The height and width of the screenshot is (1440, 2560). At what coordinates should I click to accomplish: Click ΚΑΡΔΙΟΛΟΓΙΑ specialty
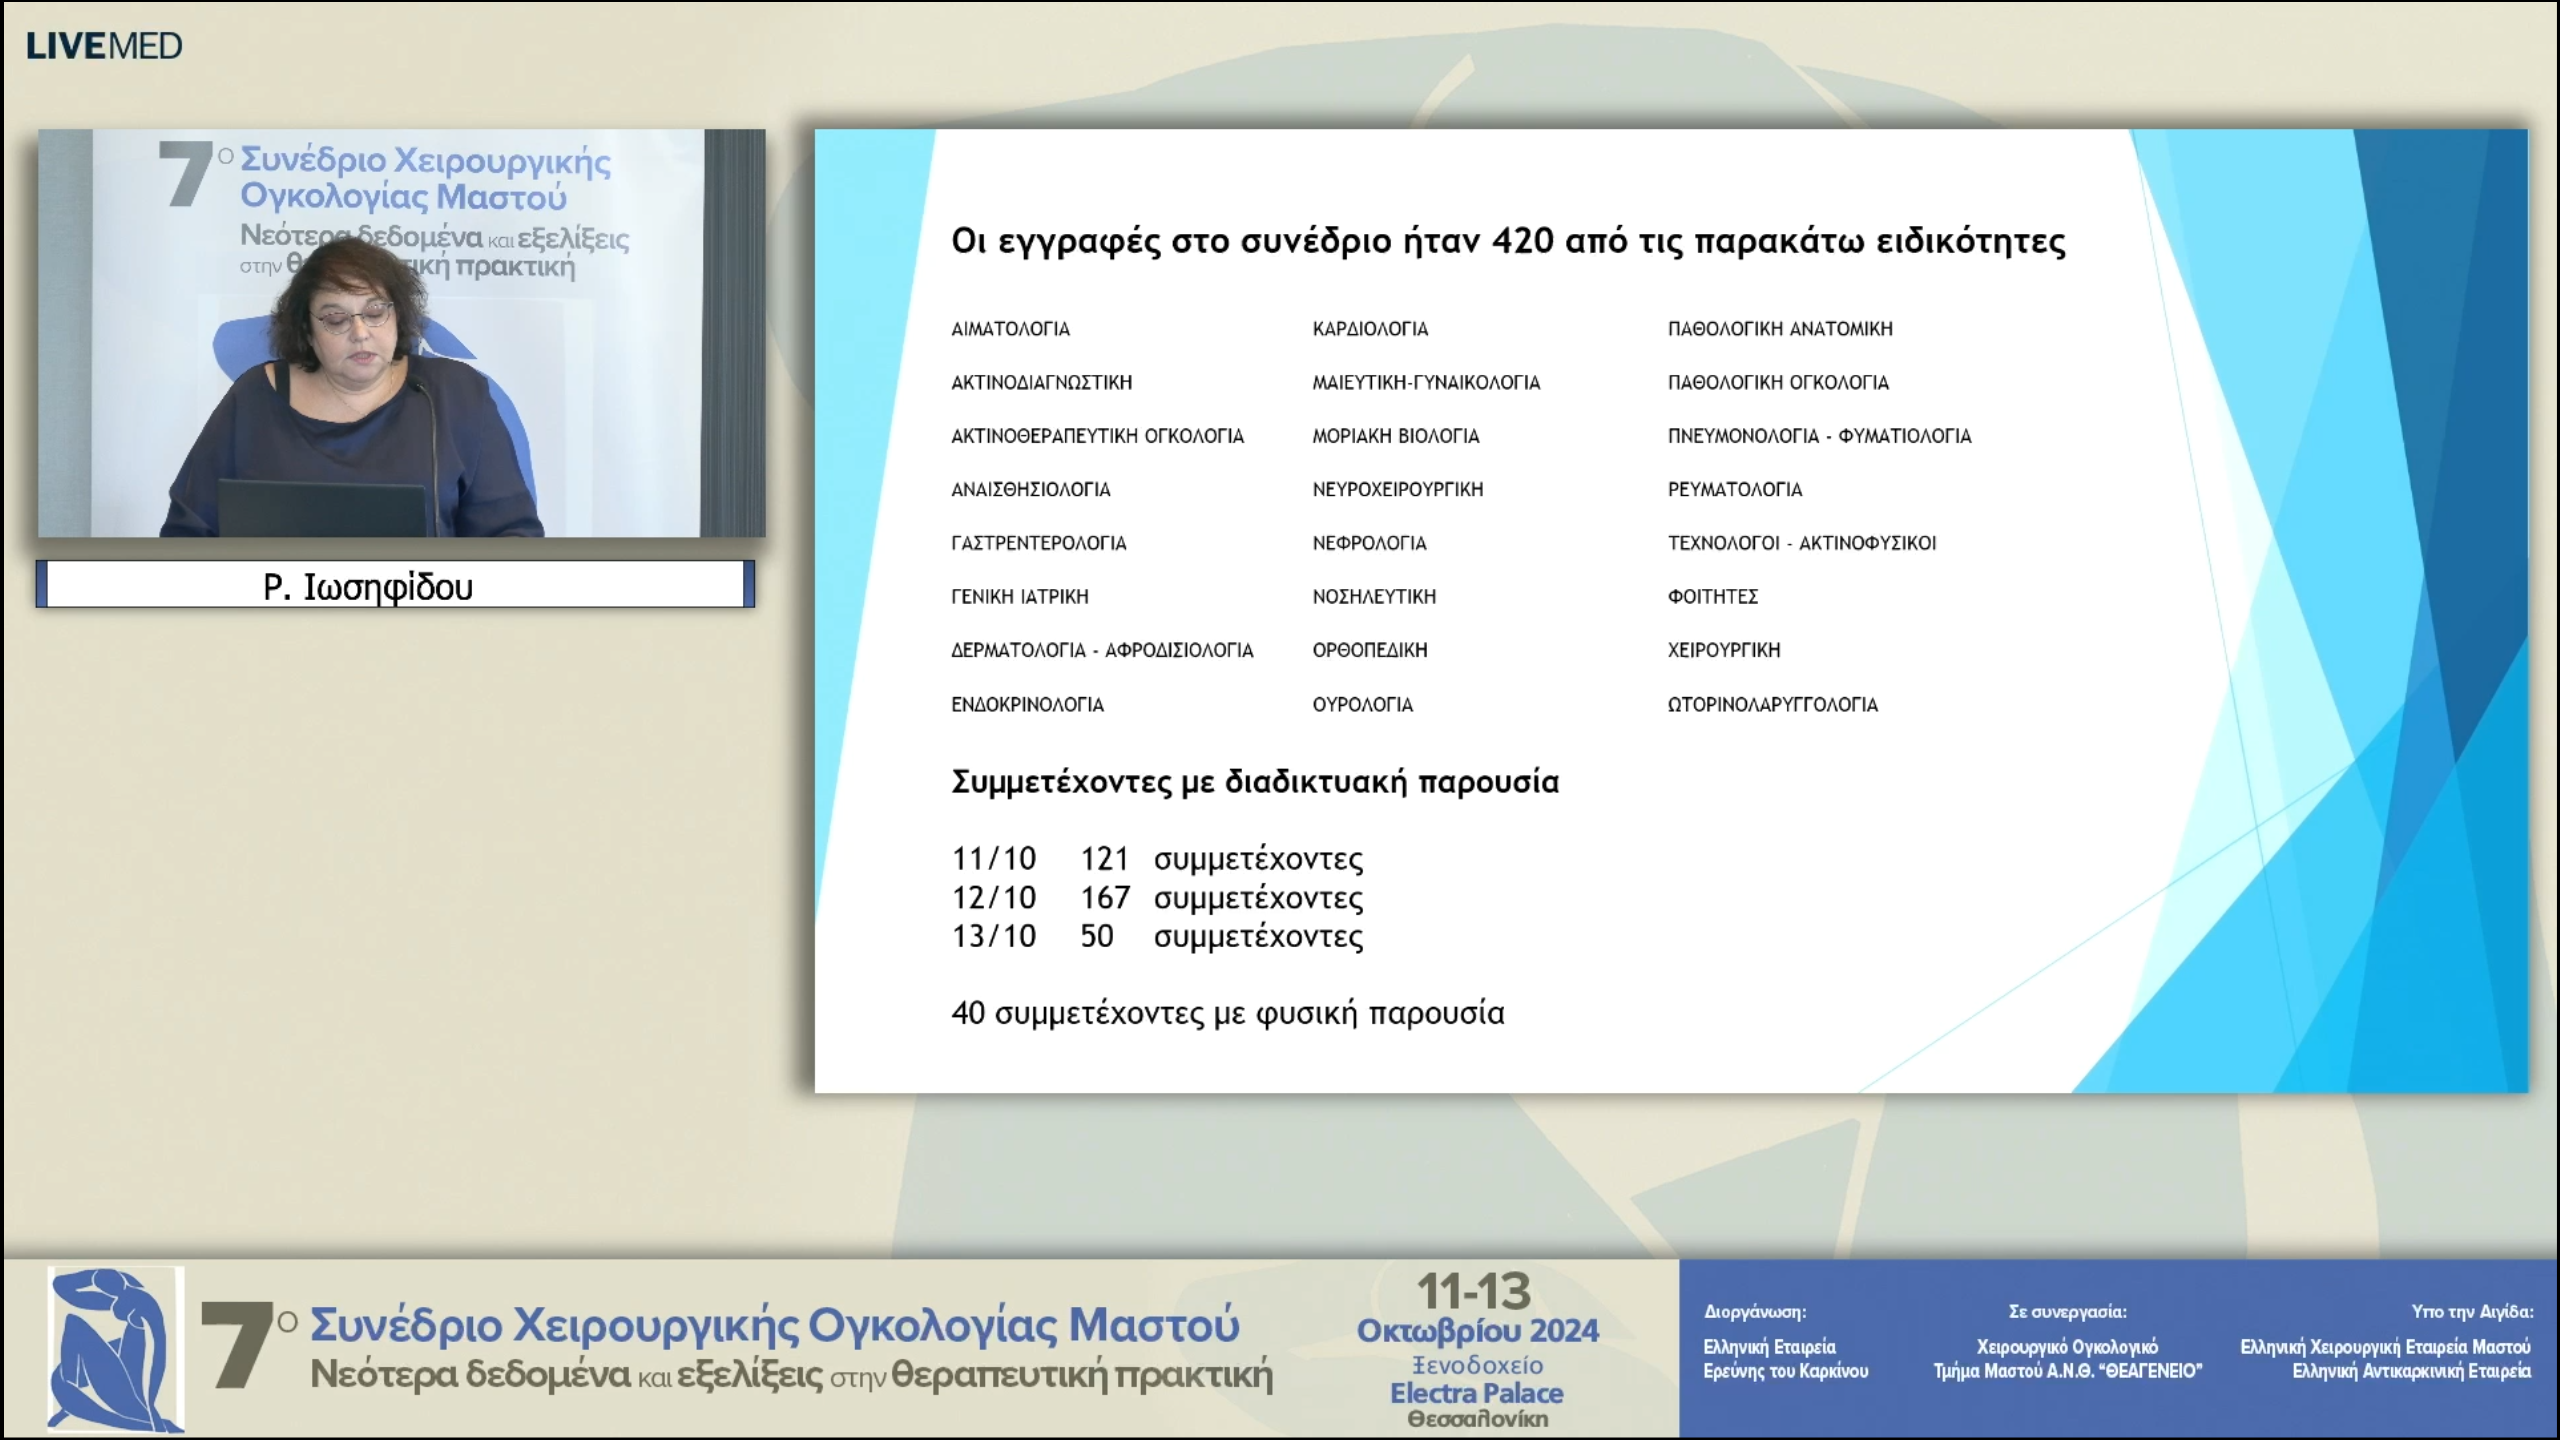[x=1370, y=329]
